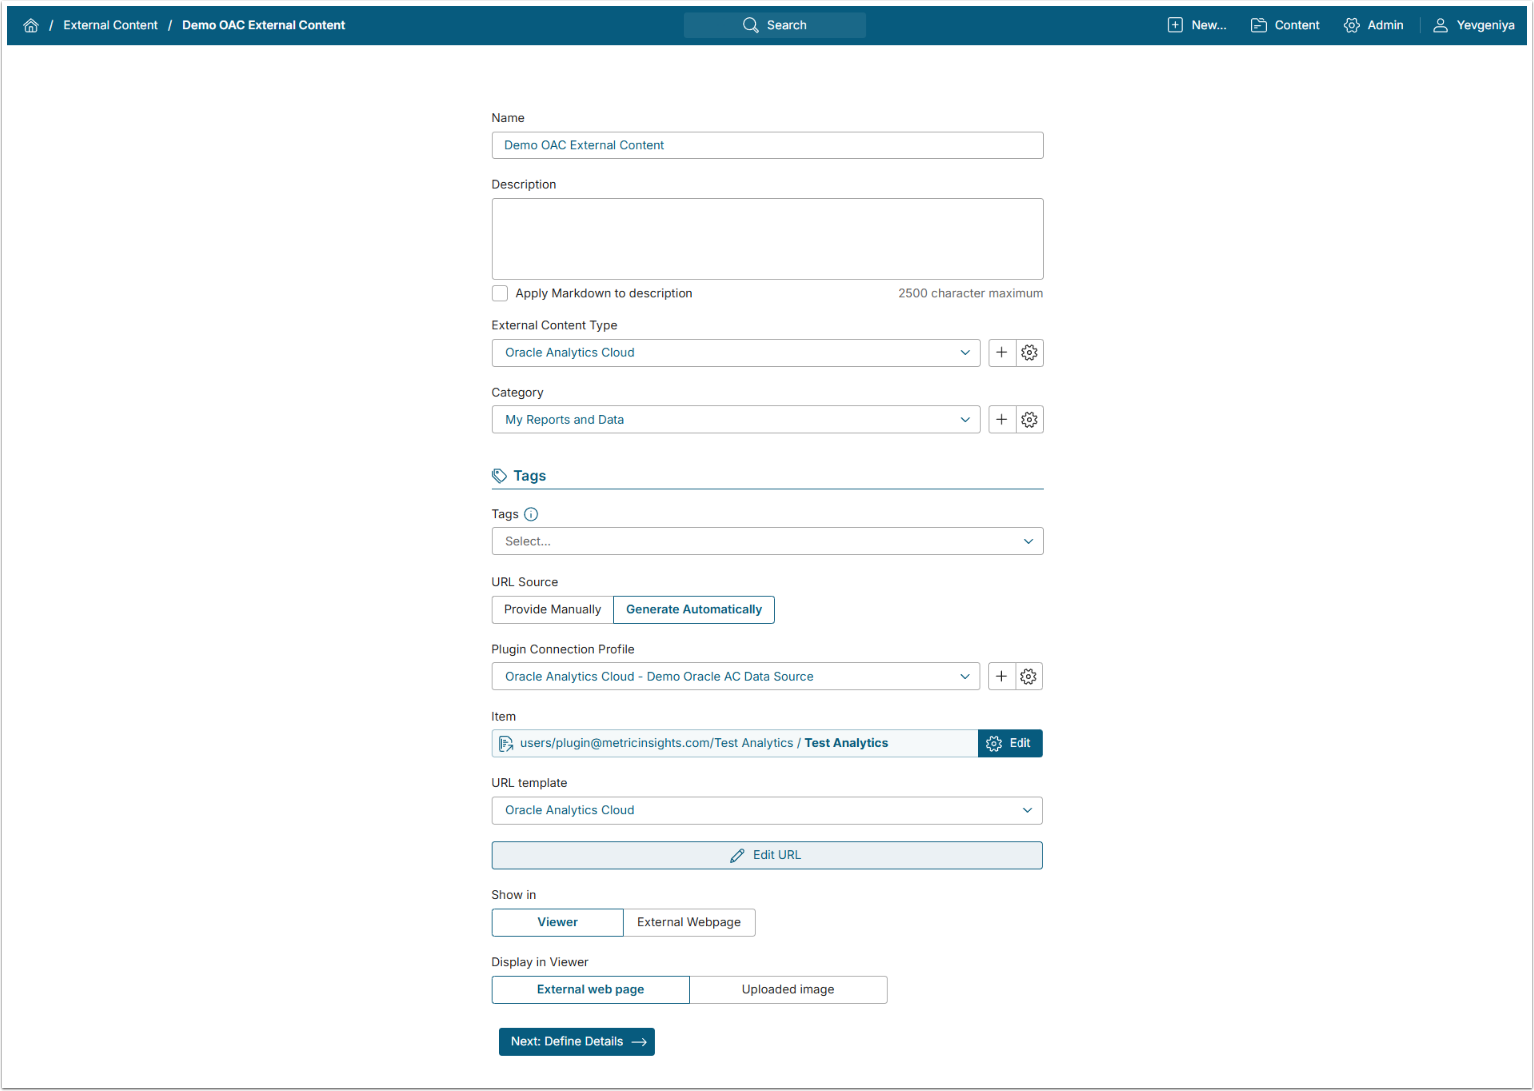Image resolution: width=1534 pixels, height=1091 pixels.
Task: Add a new Category with plus
Action: click(1002, 420)
